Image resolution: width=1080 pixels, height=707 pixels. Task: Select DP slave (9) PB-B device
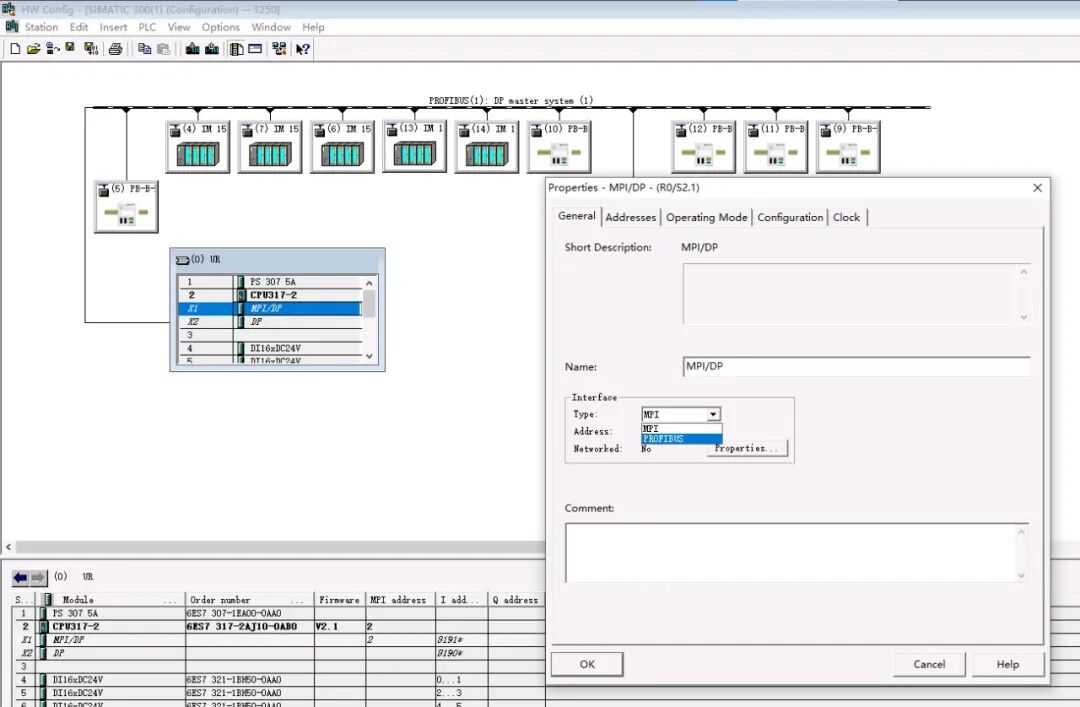(848, 147)
